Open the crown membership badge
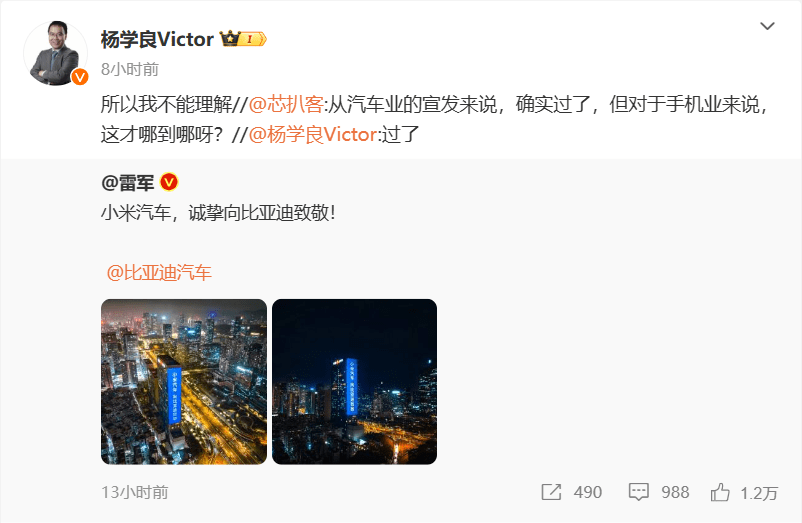802x523 pixels. click(243, 39)
